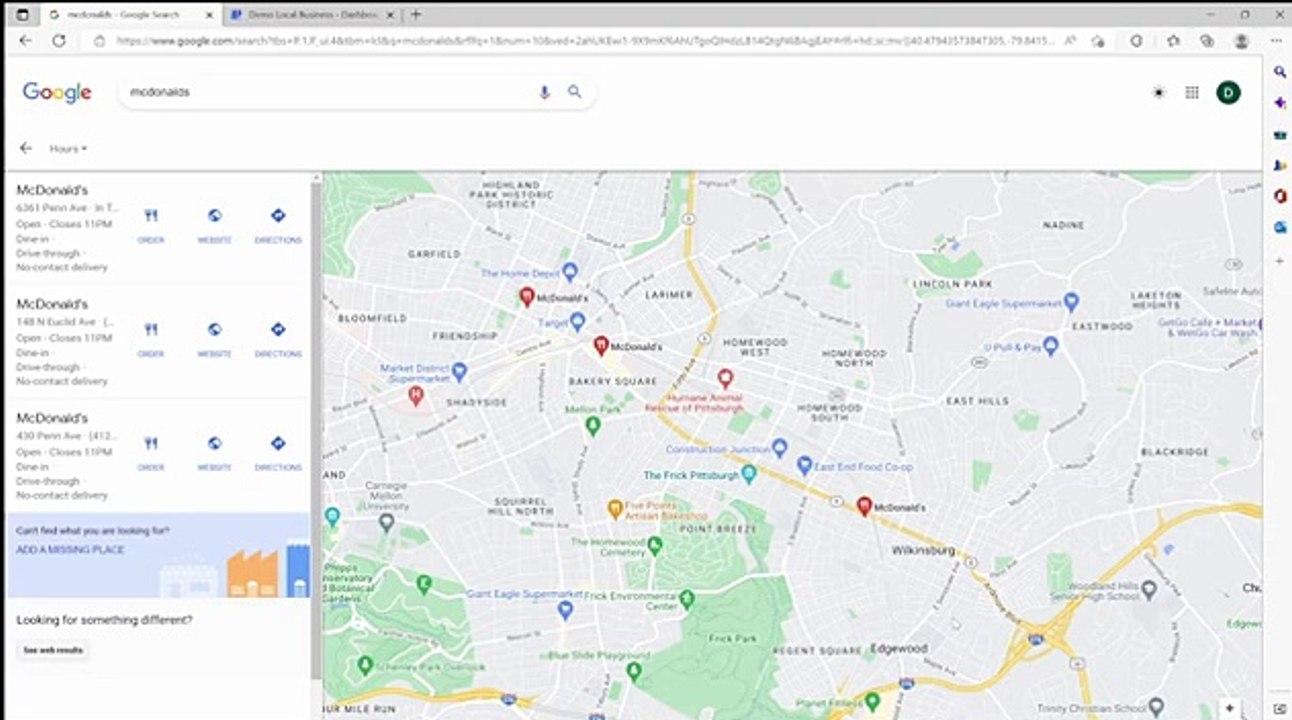Open the browser profile icon
The image size is (1292, 720).
click(x=1242, y=41)
